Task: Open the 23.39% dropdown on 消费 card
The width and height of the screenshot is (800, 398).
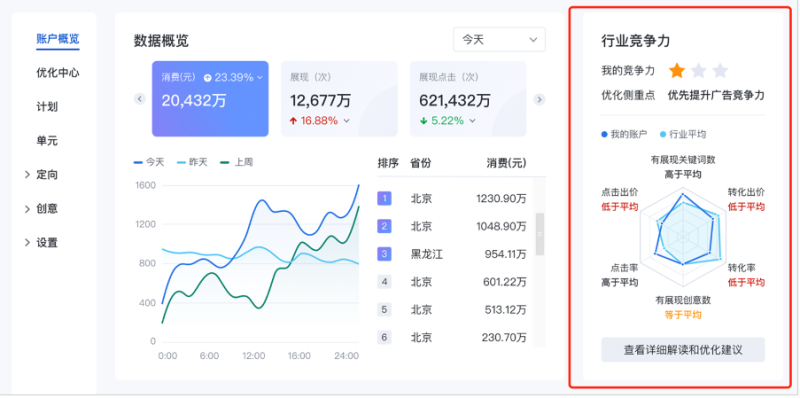Action: (260, 78)
